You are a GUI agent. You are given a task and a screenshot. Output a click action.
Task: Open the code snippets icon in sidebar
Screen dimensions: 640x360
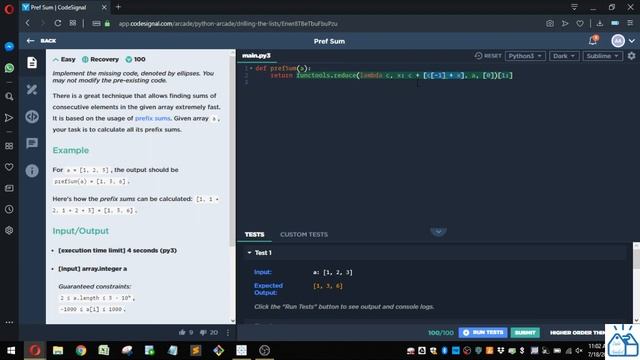[32, 116]
